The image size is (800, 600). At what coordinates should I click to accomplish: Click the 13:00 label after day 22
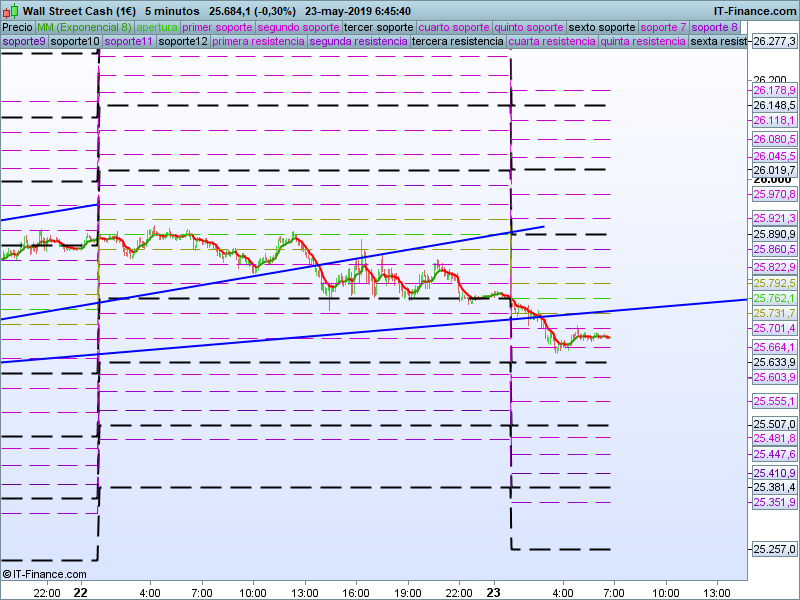pyautogui.click(x=305, y=593)
